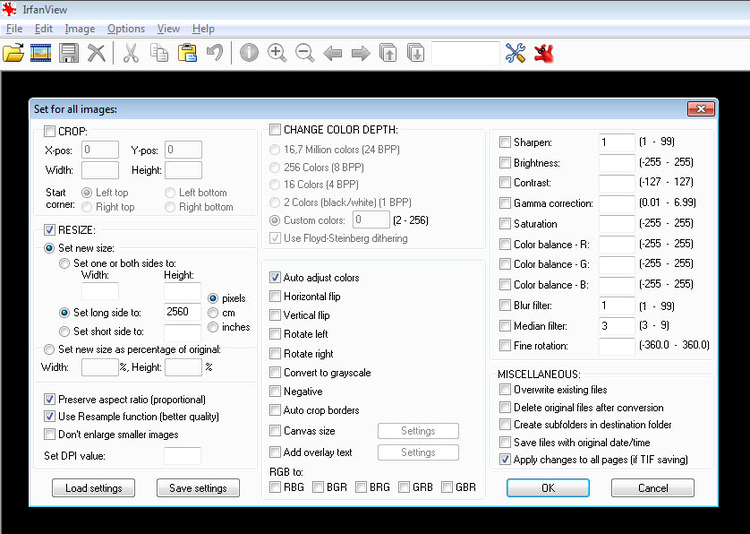Toggle Auto adjust colors checkbox
The height and width of the screenshot is (534, 750).
coord(275,277)
